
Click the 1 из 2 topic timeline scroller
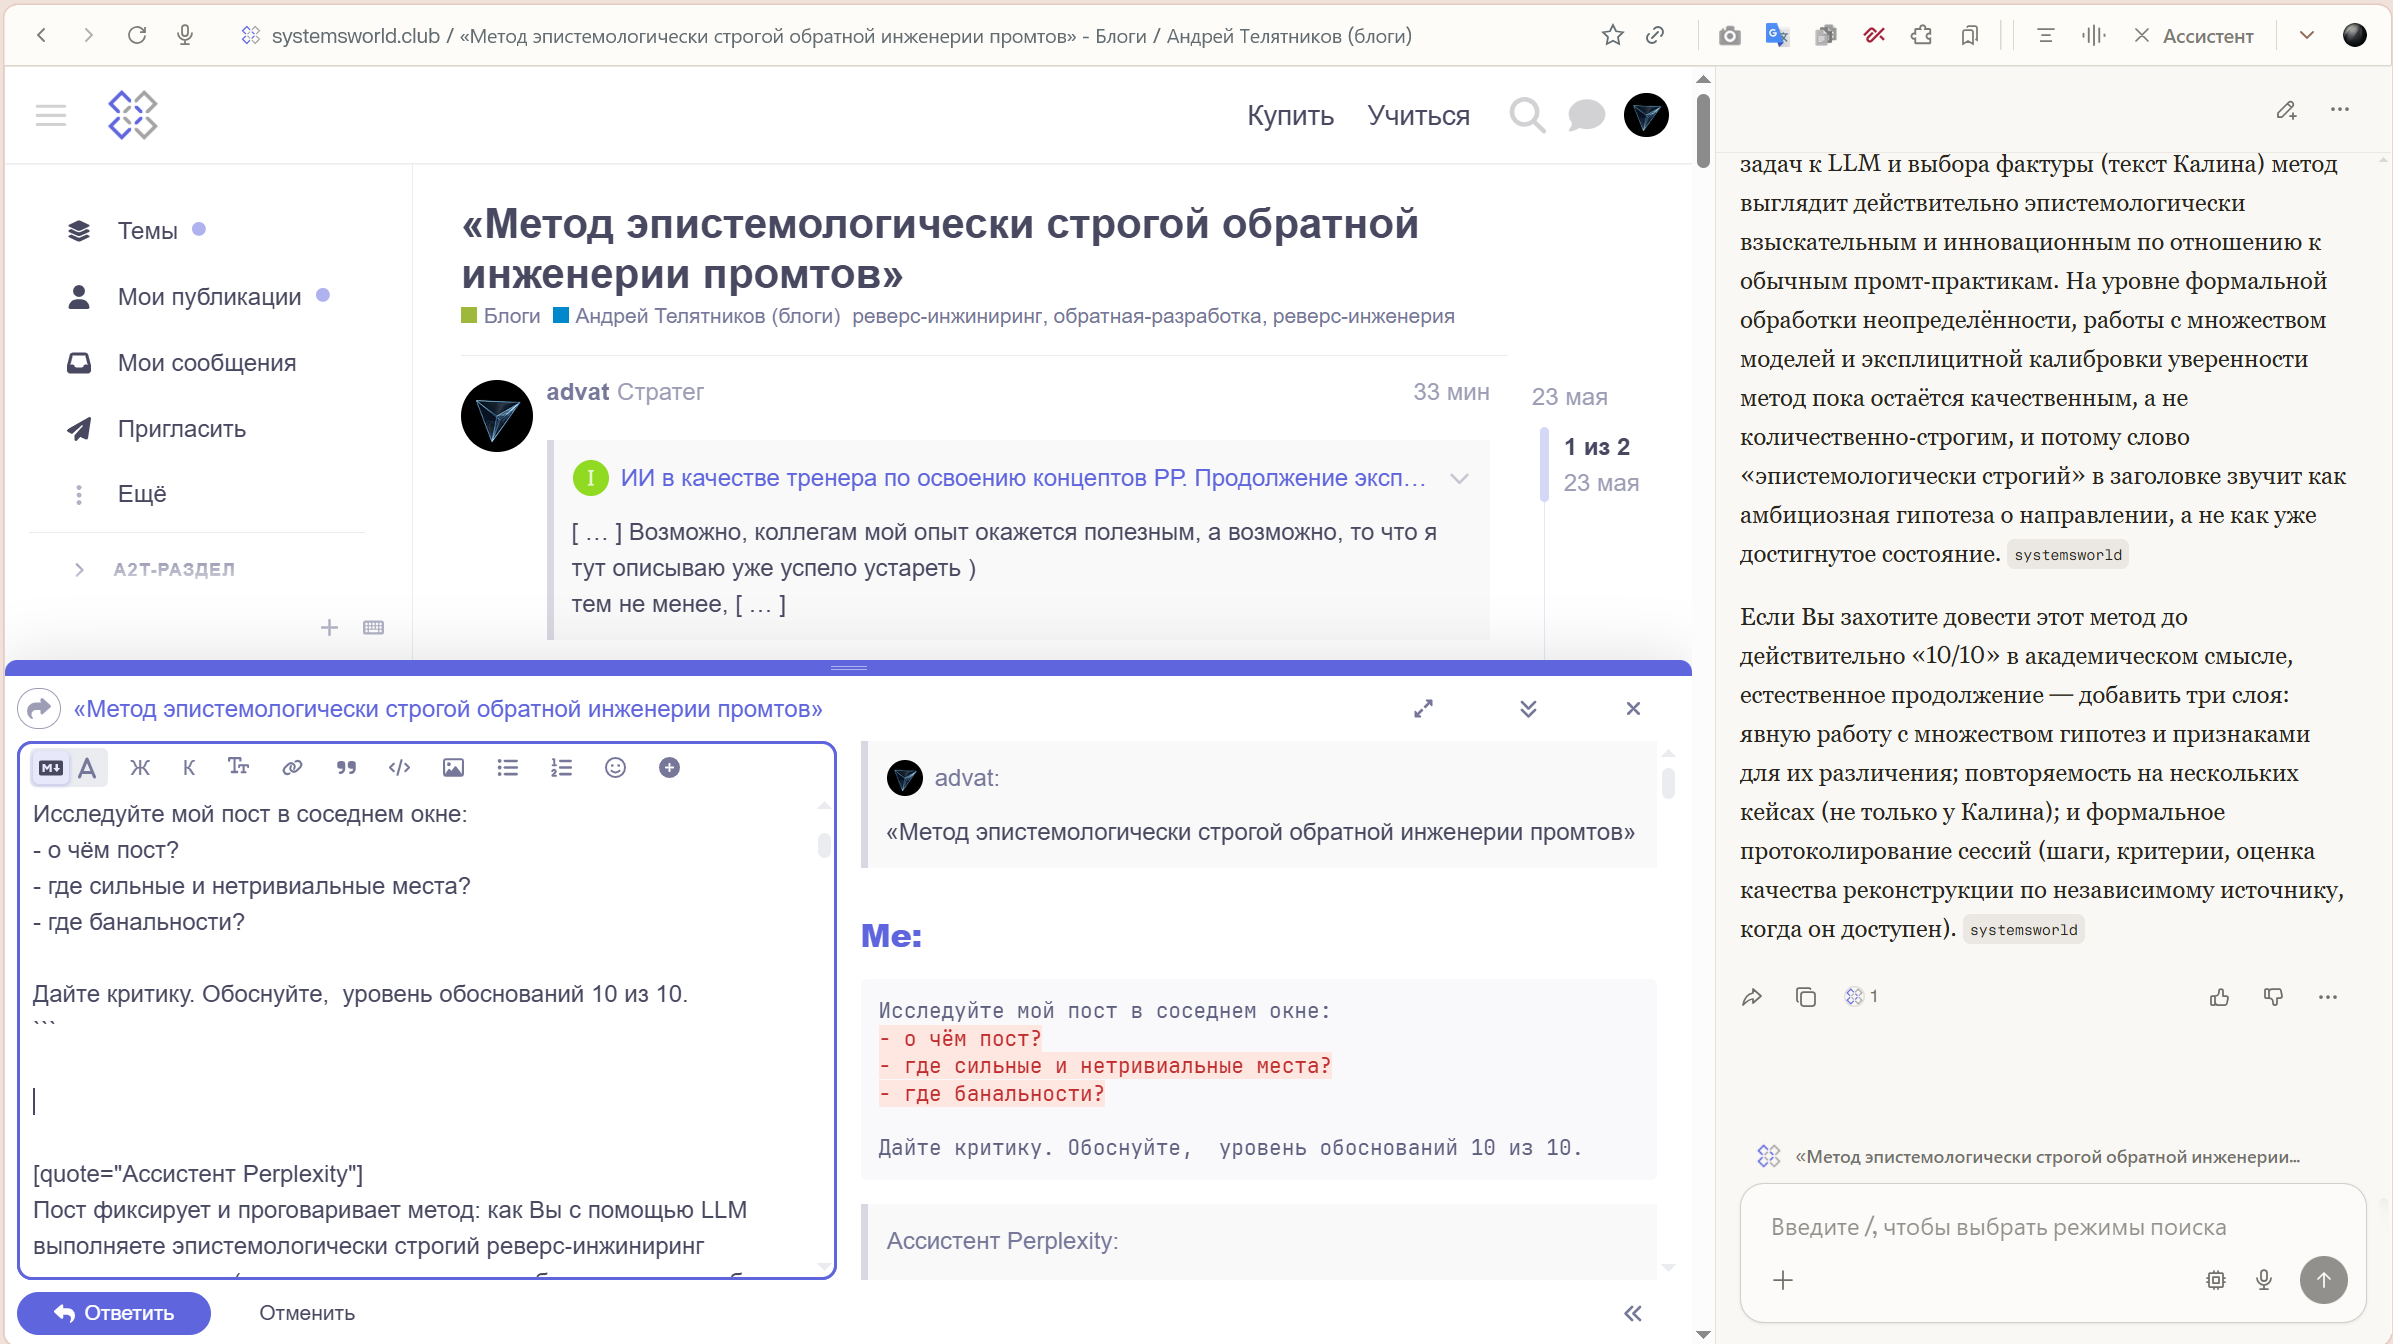click(x=1596, y=447)
